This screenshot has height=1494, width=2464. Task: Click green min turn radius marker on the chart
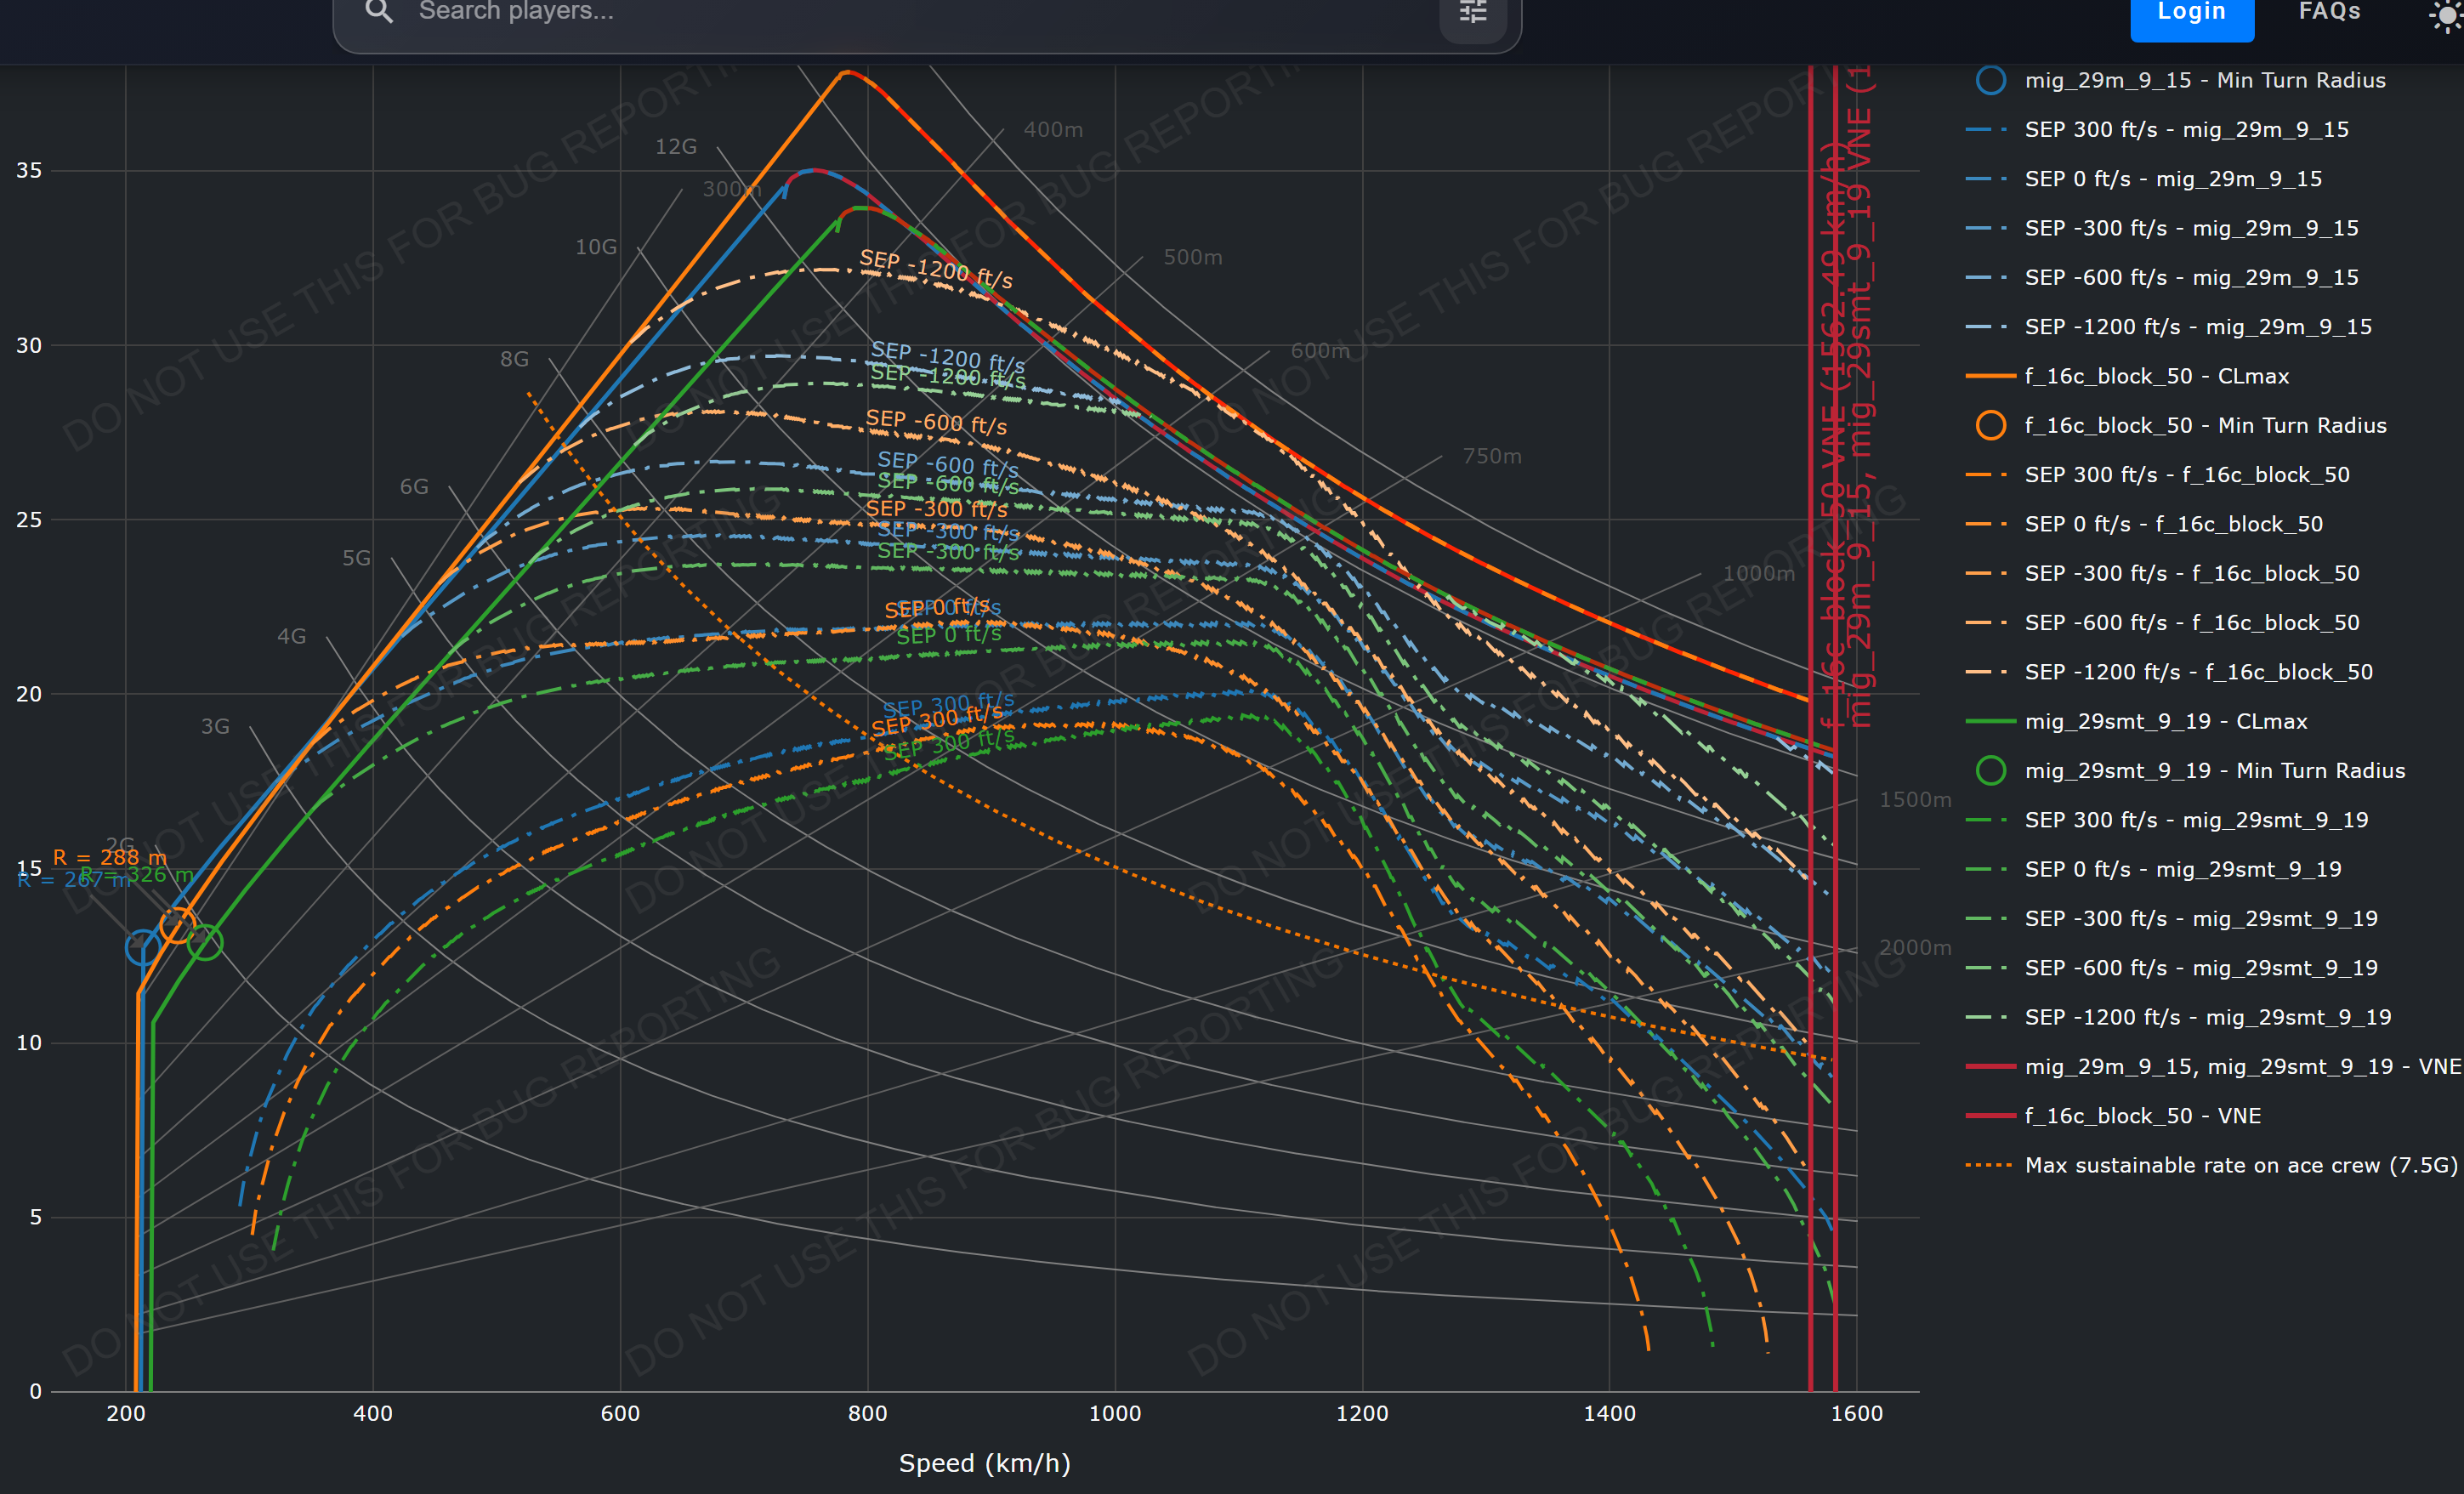[205, 941]
